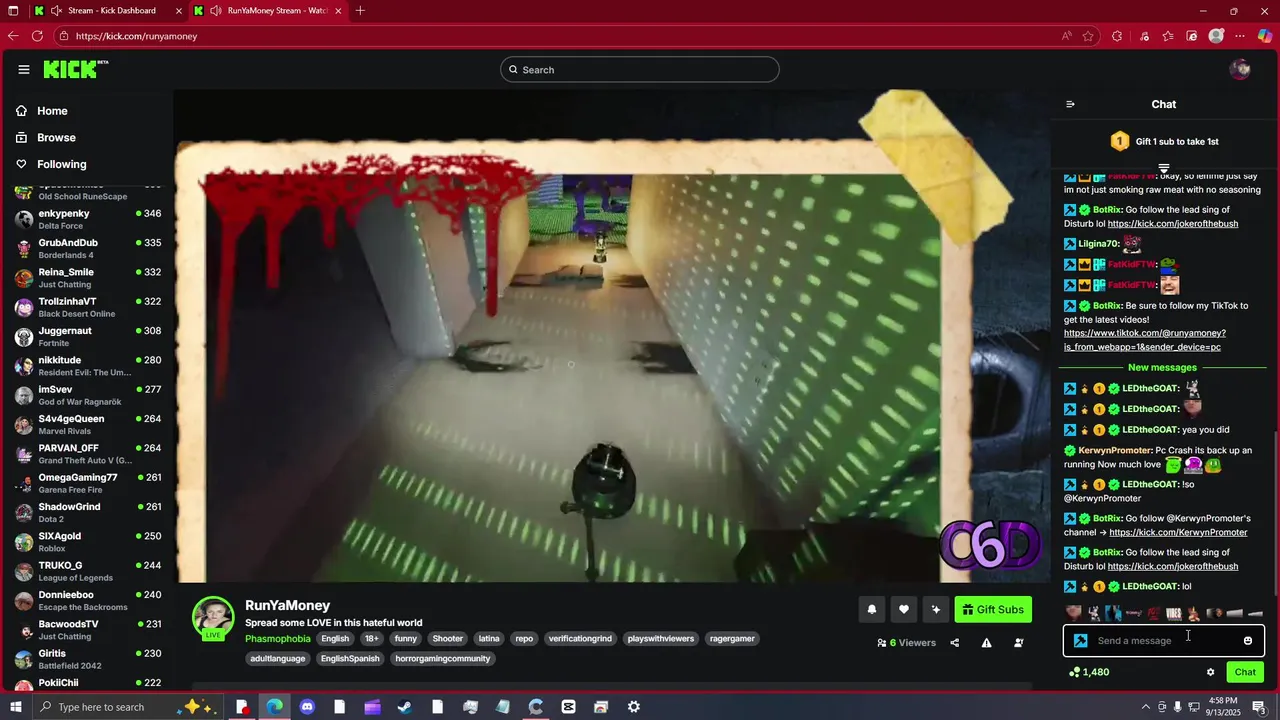Image resolution: width=1280 pixels, height=720 pixels.
Task: Open chat settings gear
Action: pyautogui.click(x=1210, y=672)
